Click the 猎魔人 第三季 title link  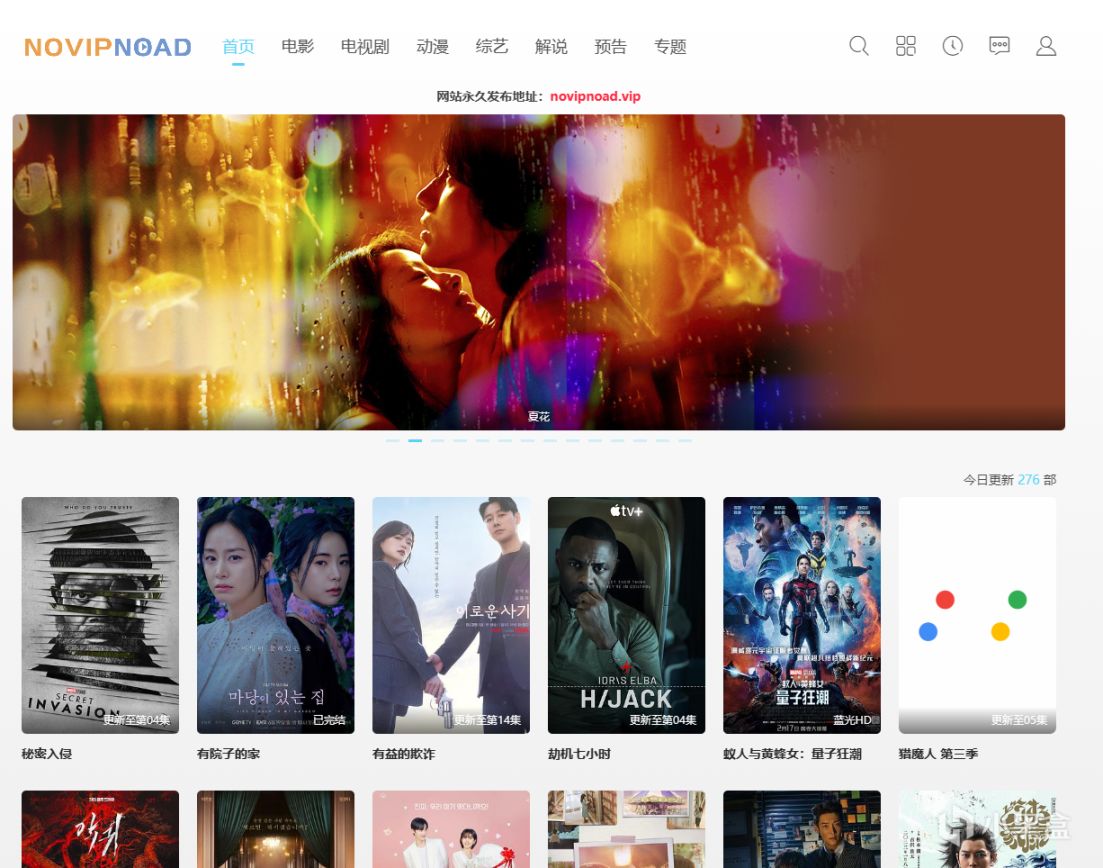click(x=938, y=753)
